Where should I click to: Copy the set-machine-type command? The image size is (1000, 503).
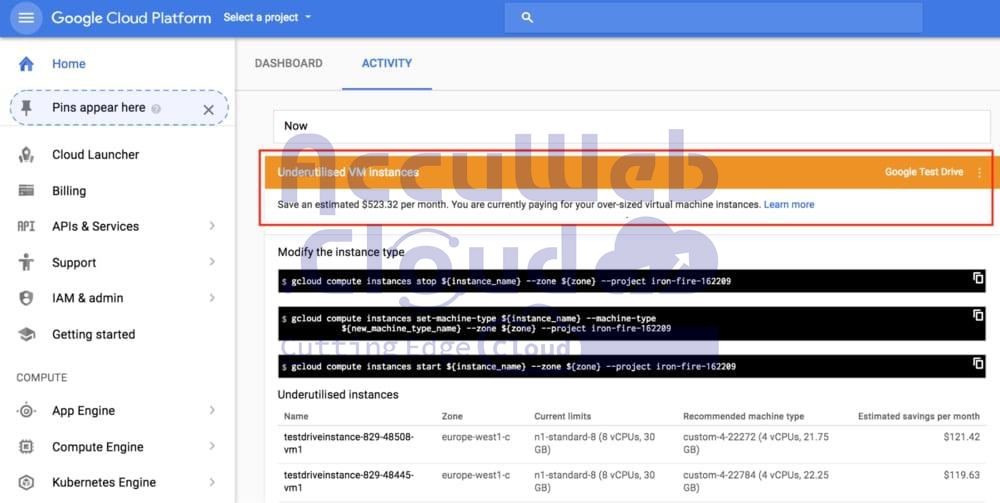coord(978,316)
